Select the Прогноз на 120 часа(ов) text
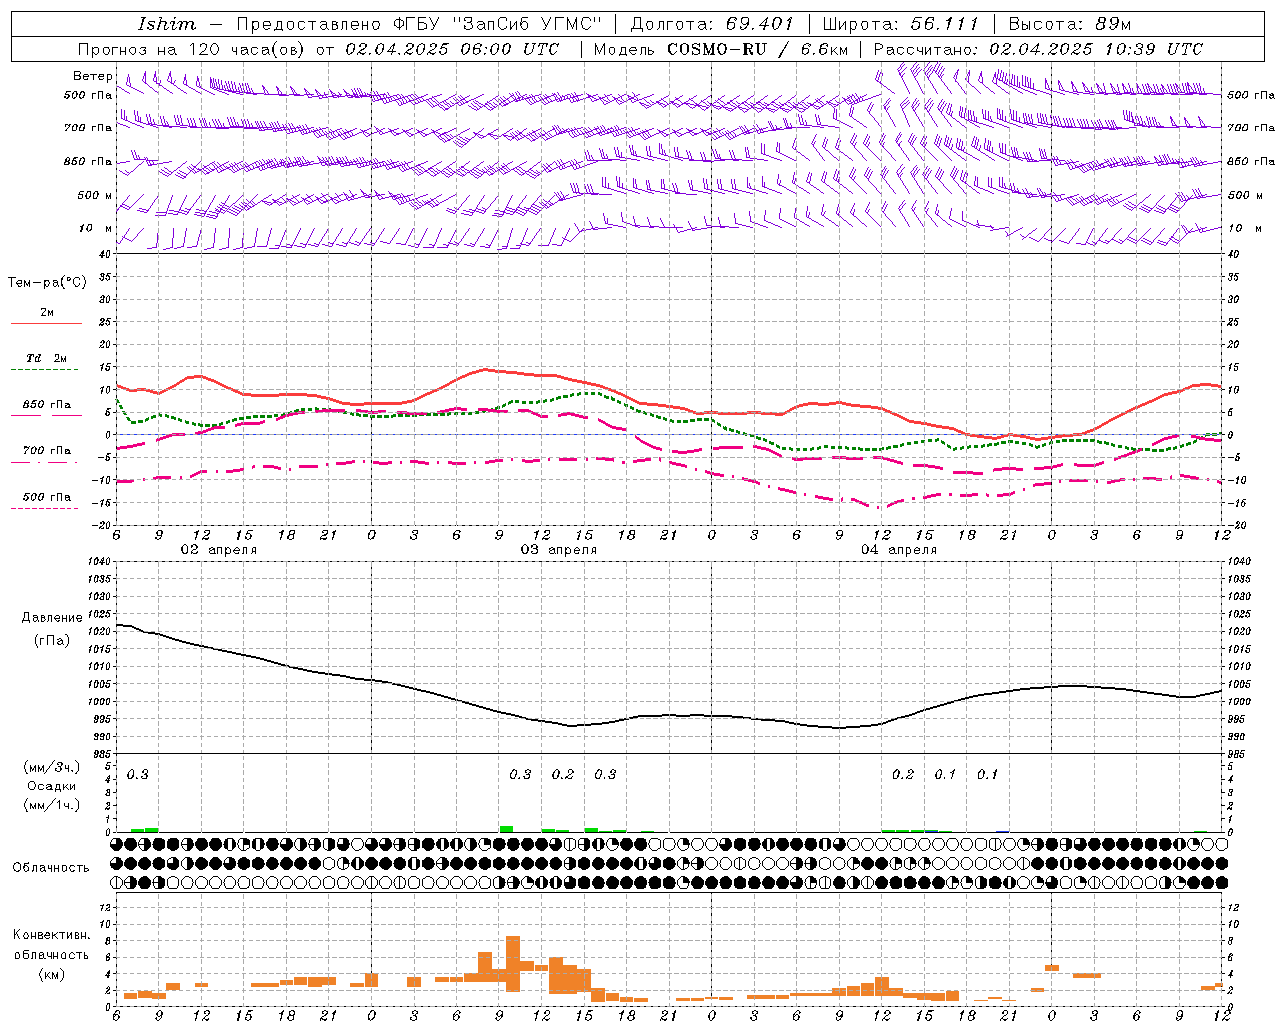This screenshot has height=1024, width=1280. [x=192, y=49]
